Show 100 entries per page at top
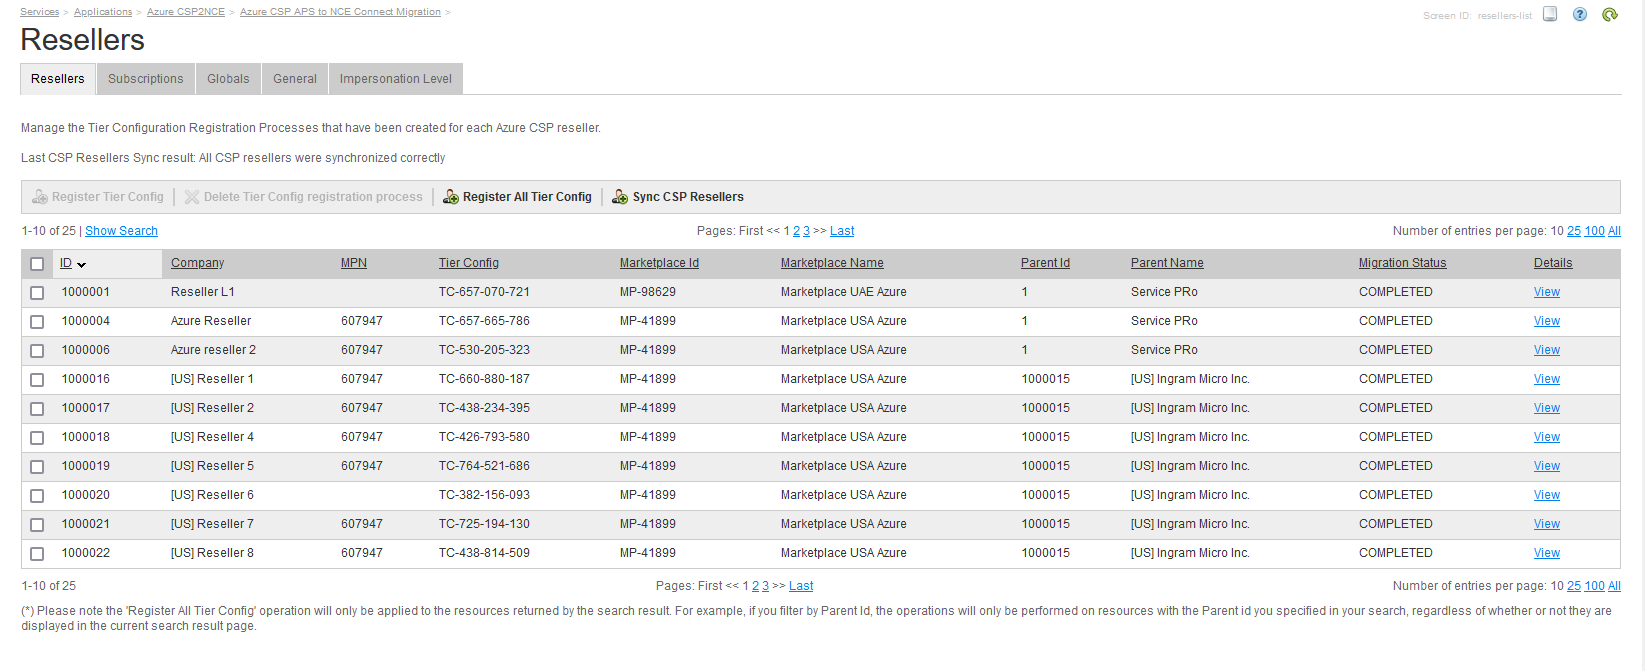This screenshot has height=671, width=1645. [1594, 231]
